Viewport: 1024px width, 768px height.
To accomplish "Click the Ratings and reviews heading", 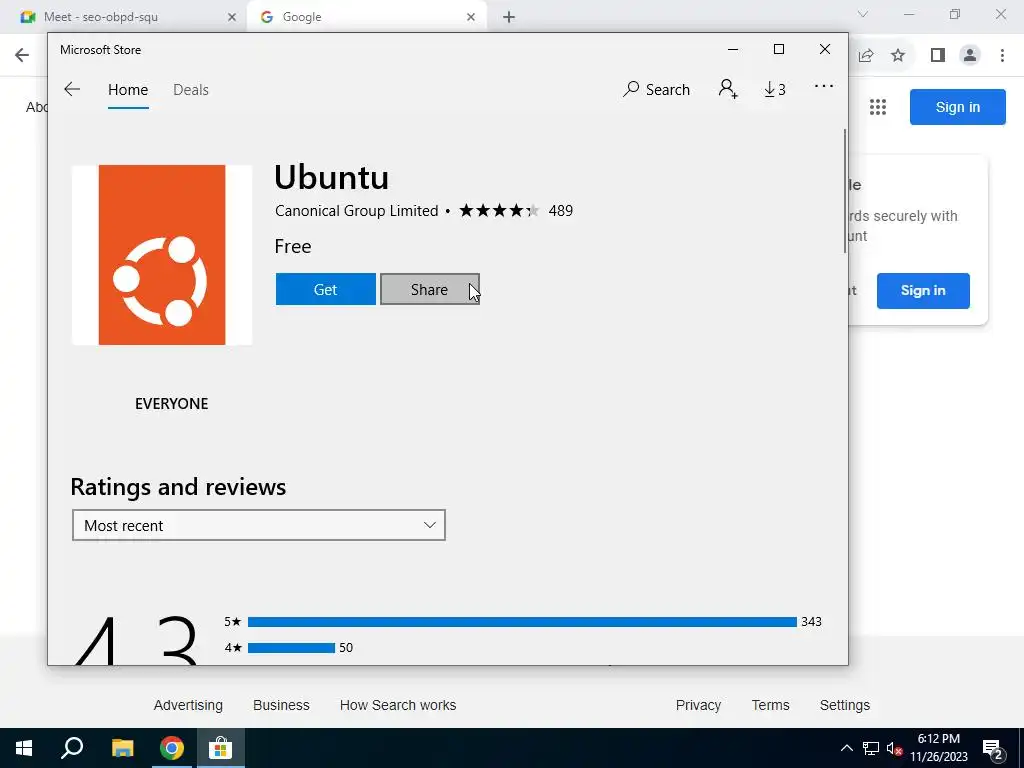I will [x=178, y=487].
